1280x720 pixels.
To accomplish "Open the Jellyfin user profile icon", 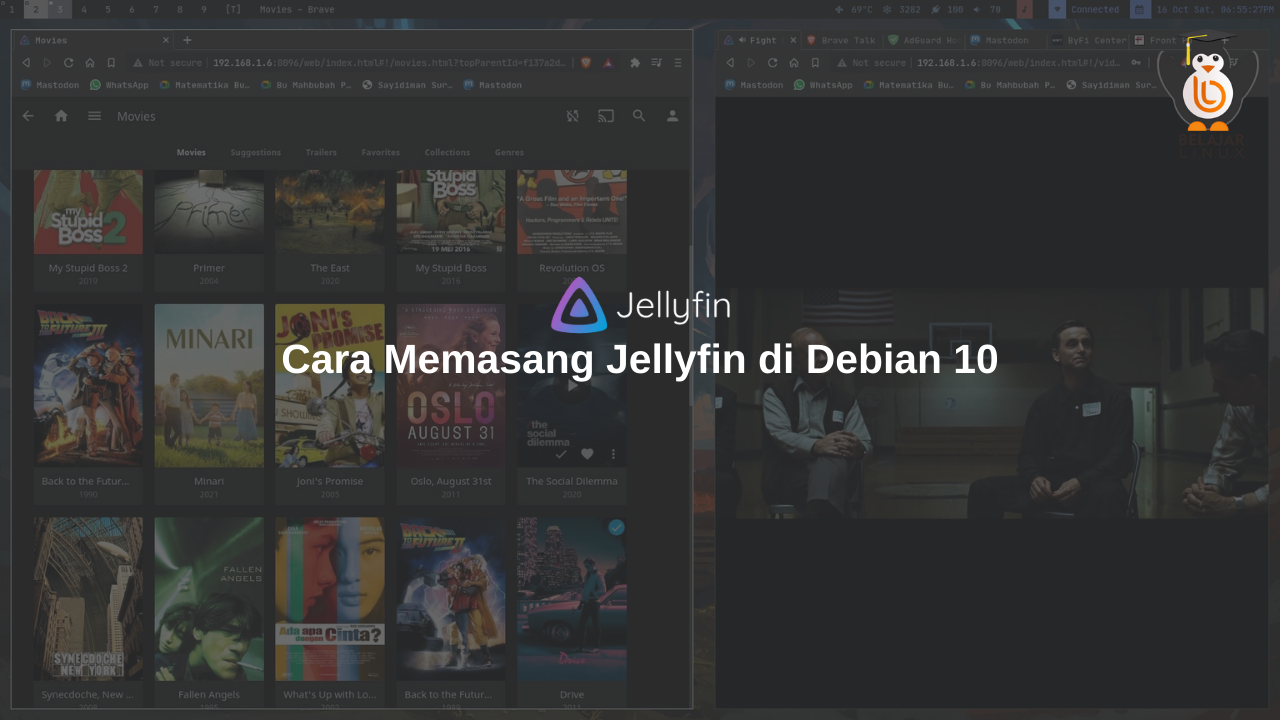I will pyautogui.click(x=672, y=116).
